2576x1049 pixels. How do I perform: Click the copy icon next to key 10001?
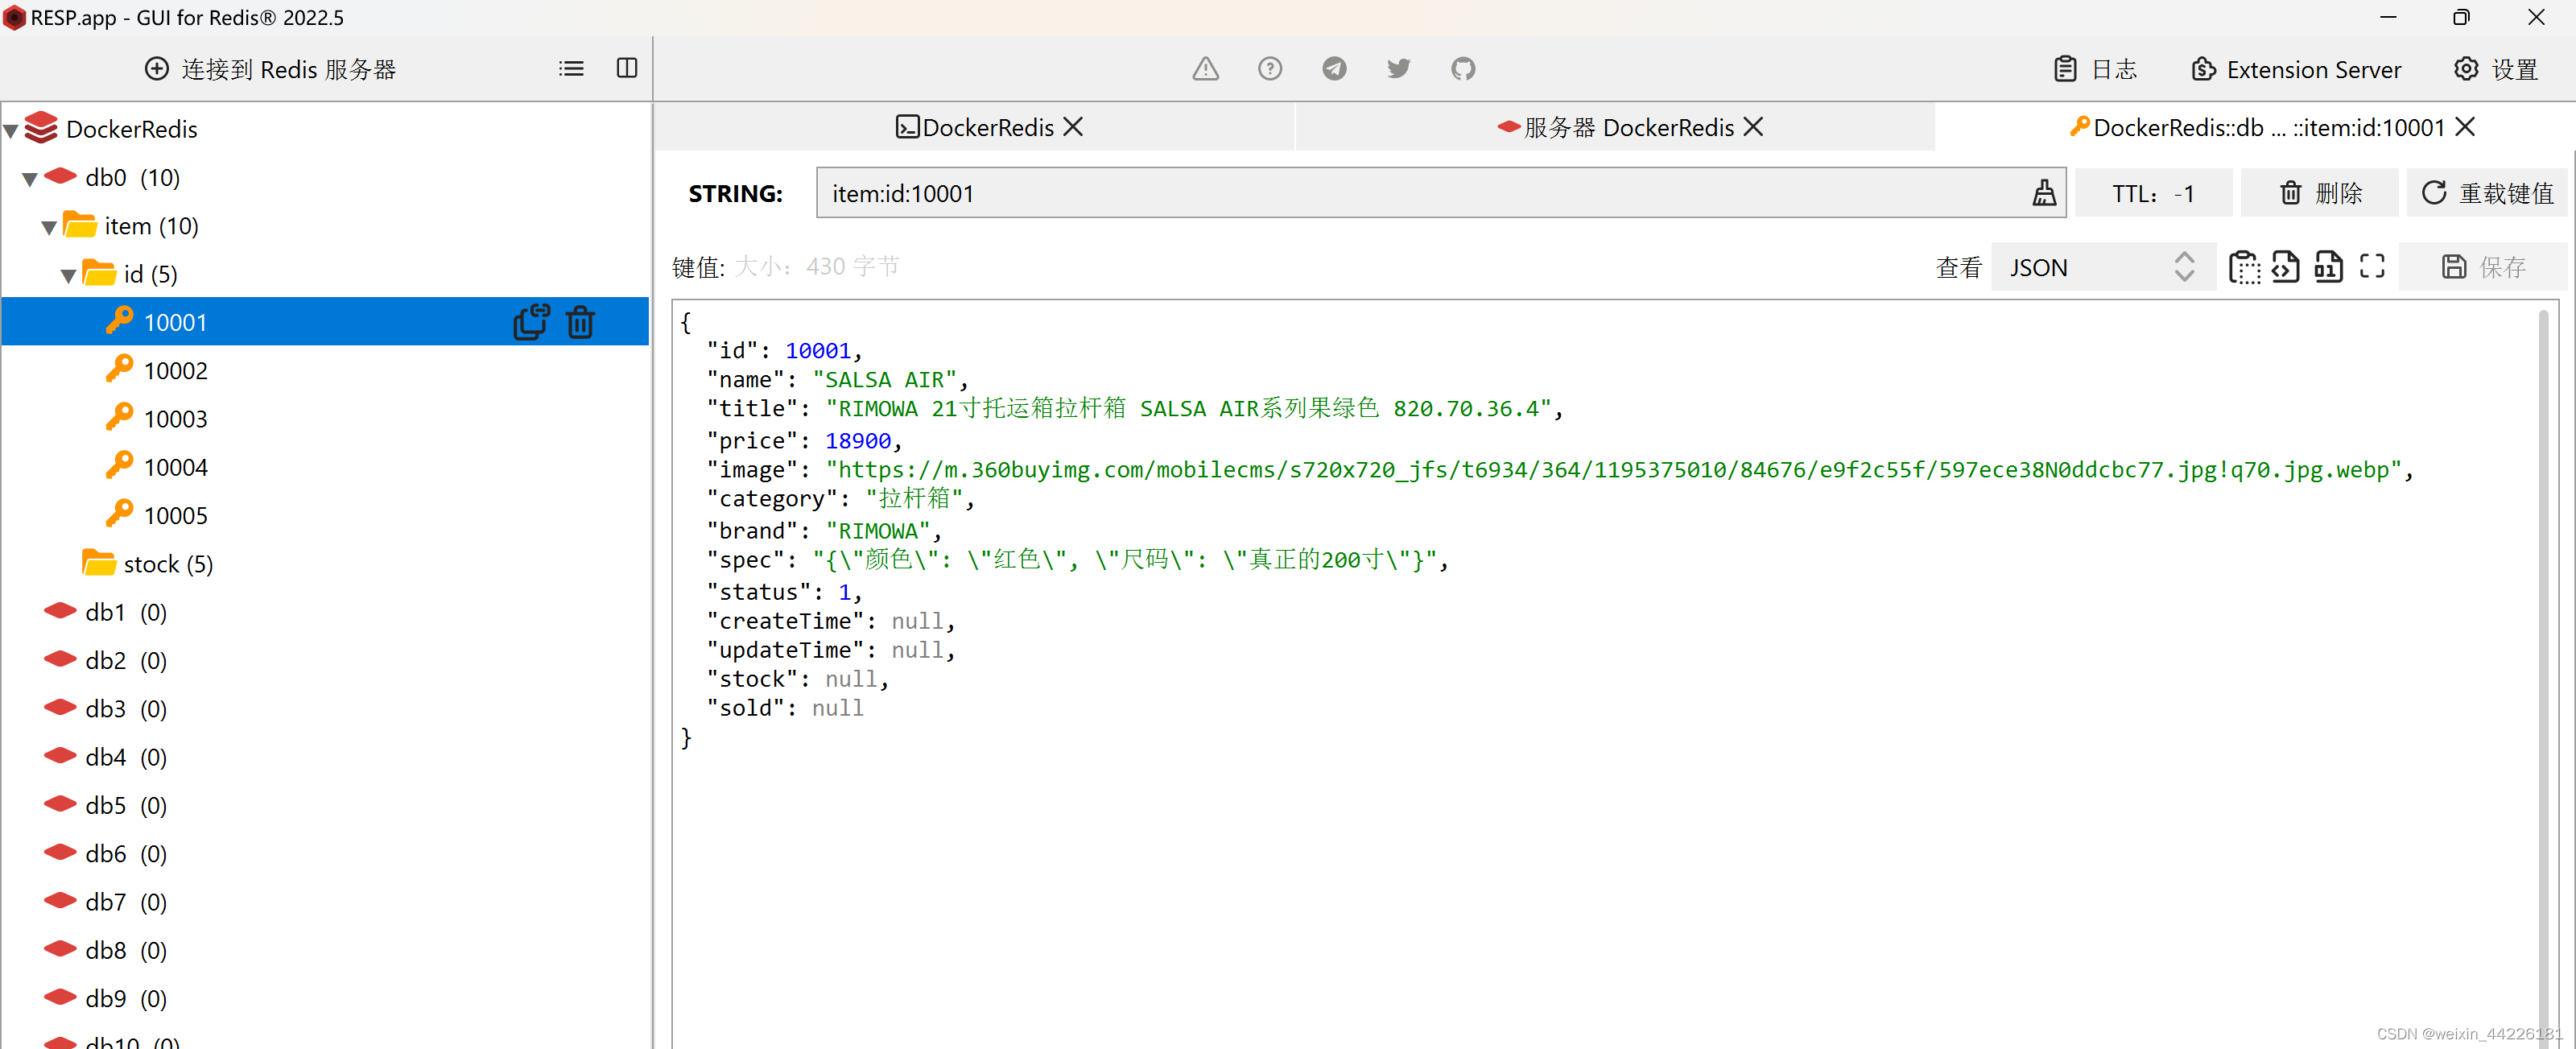point(532,322)
